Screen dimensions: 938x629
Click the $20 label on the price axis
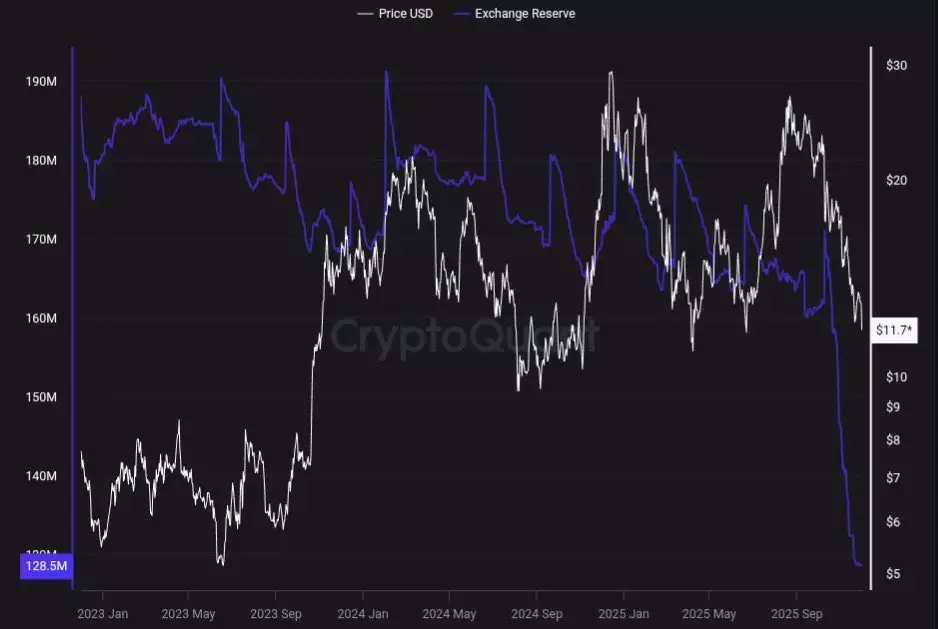coord(896,180)
